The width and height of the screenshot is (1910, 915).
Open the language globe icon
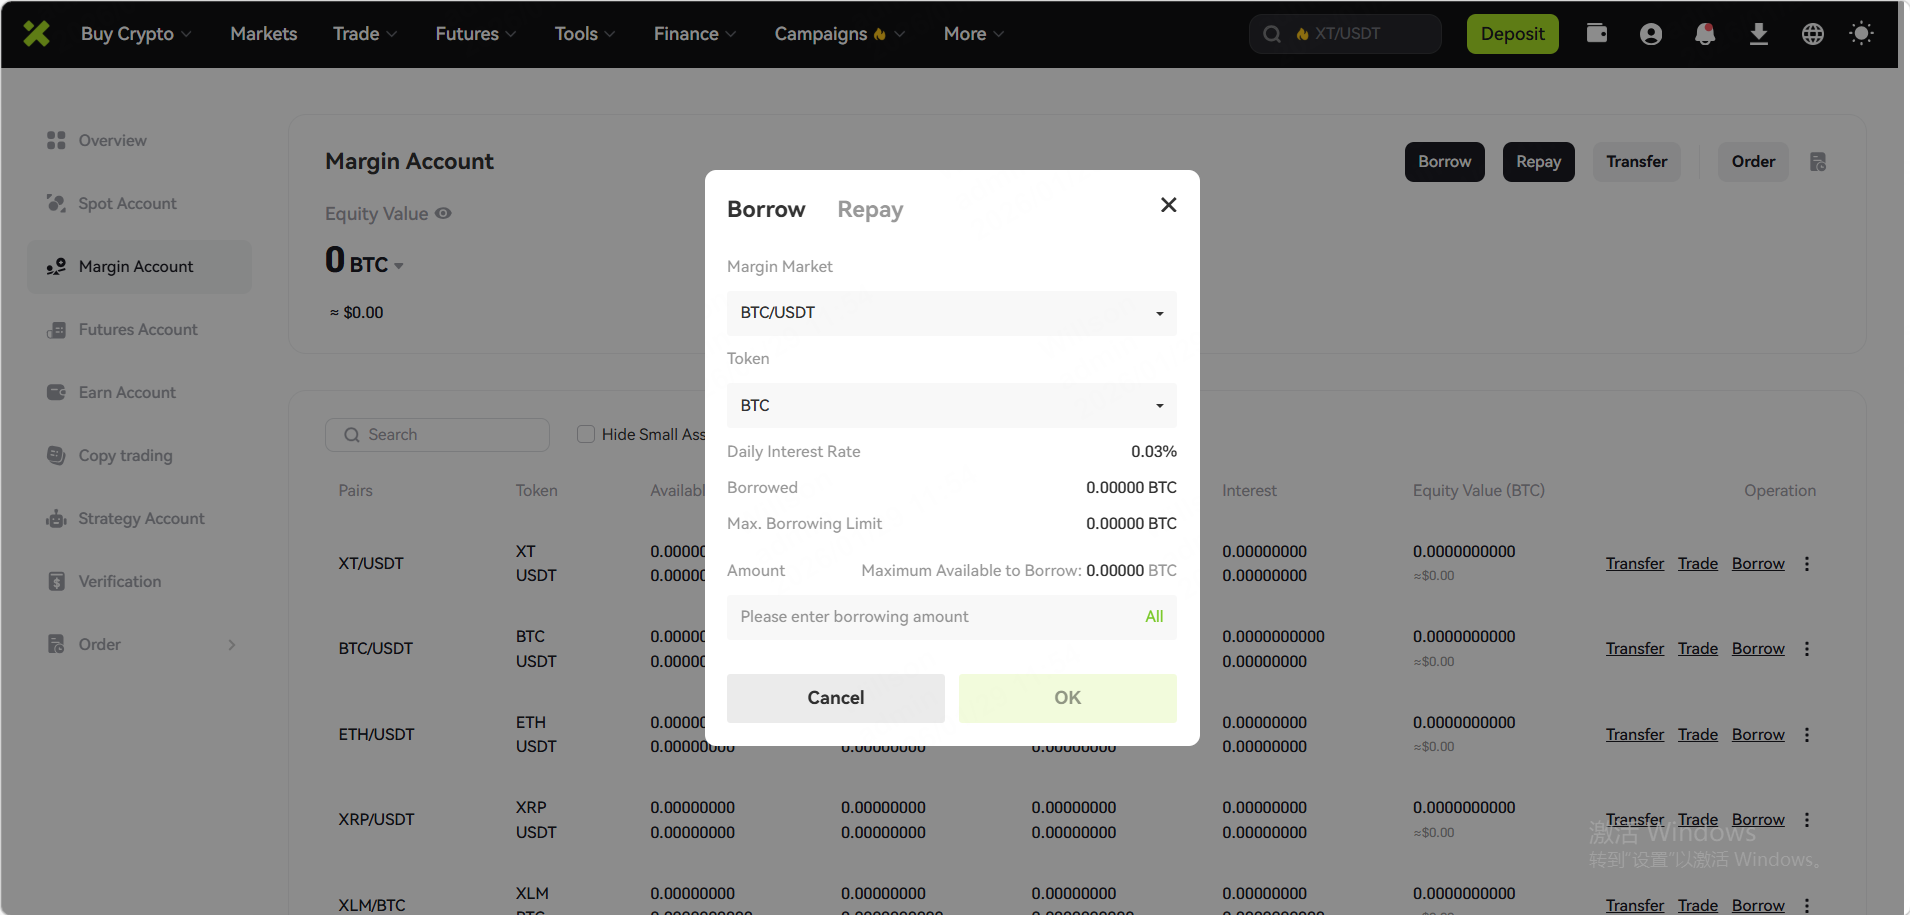tap(1813, 34)
